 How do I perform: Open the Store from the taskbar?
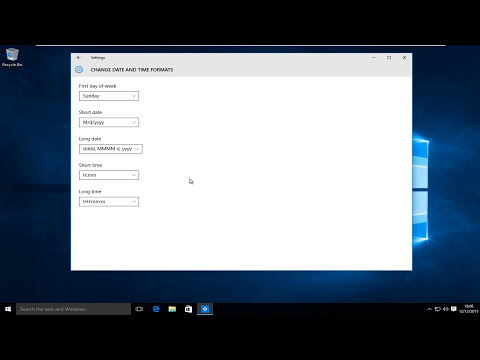pos(188,309)
